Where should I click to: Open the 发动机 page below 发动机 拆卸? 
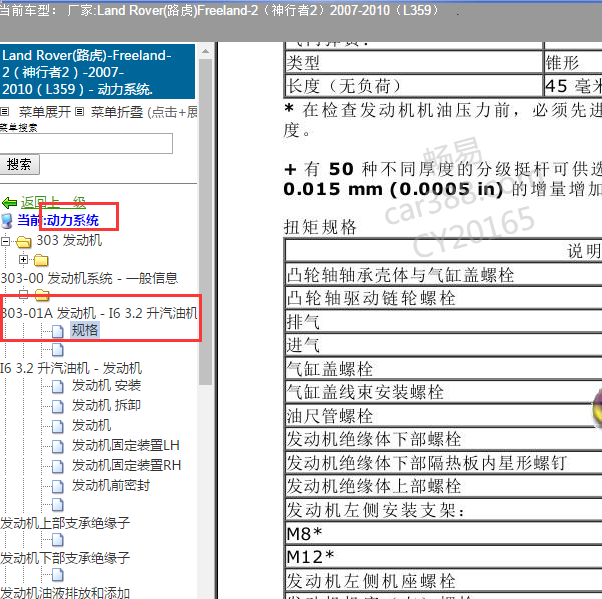(x=91, y=425)
